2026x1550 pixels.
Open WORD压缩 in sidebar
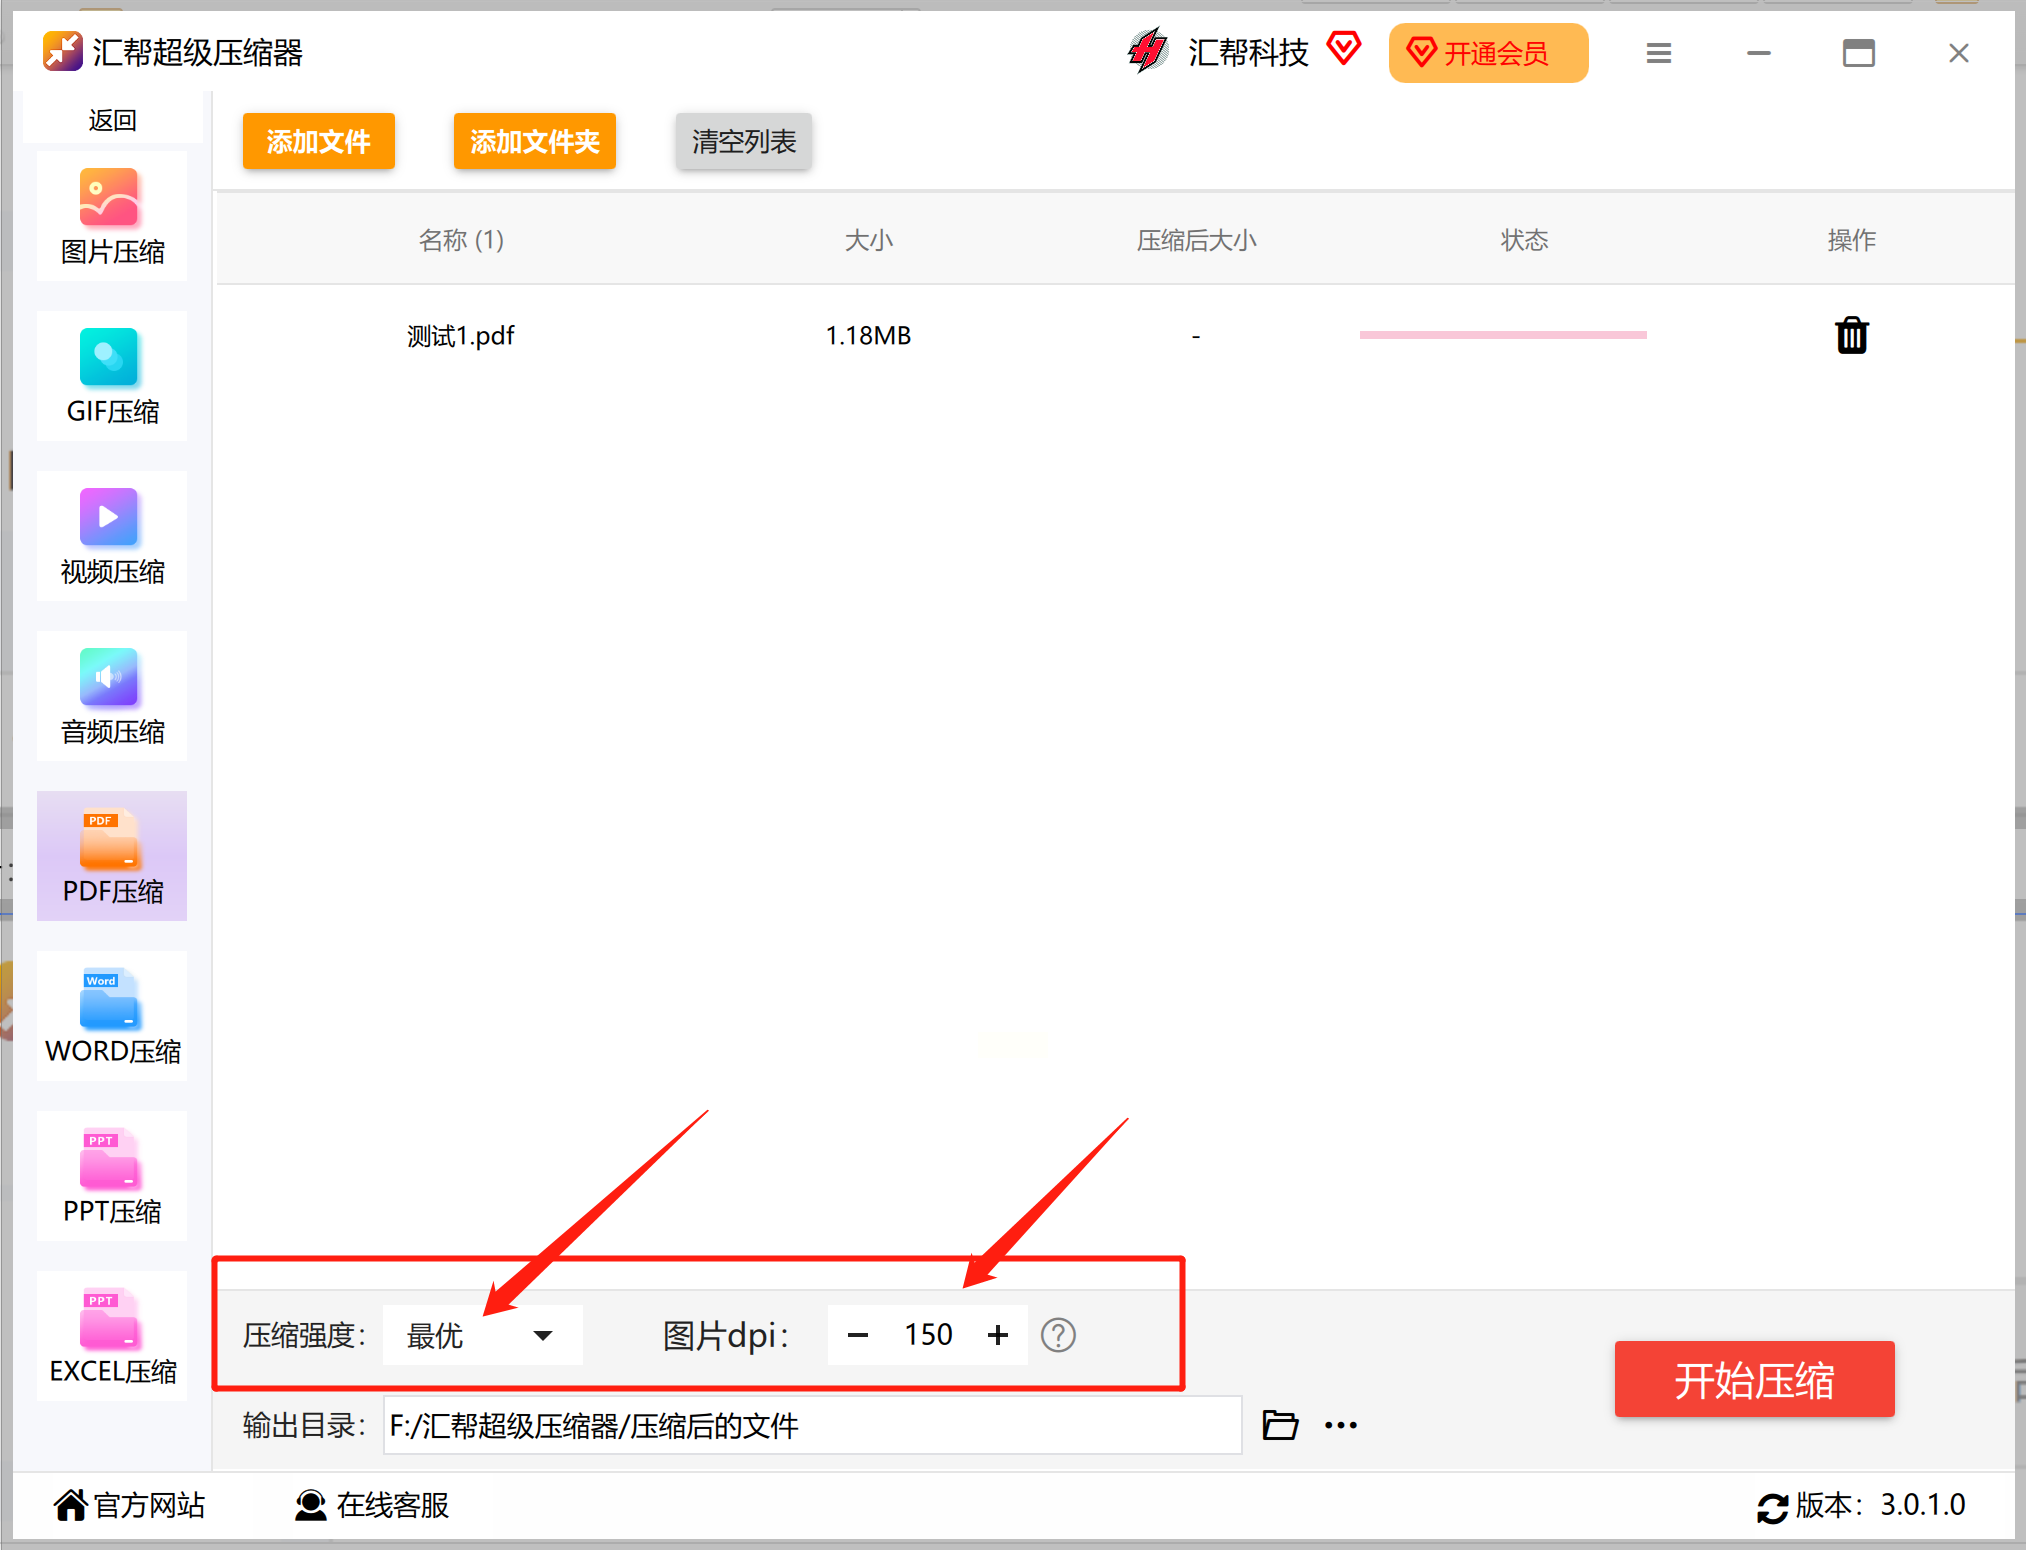pyautogui.click(x=112, y=1017)
